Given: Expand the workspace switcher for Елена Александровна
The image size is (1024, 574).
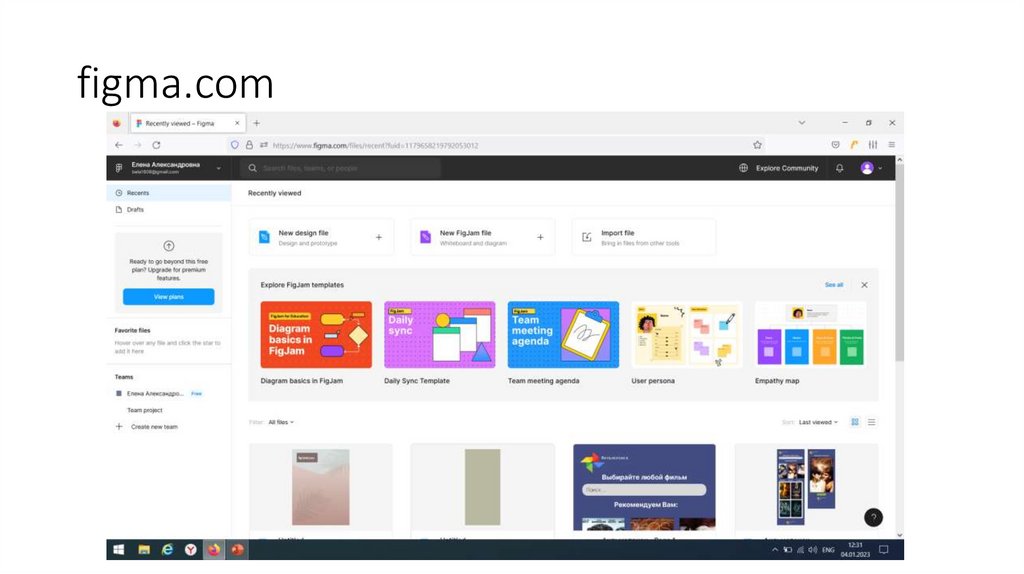Looking at the screenshot, I should (168, 168).
